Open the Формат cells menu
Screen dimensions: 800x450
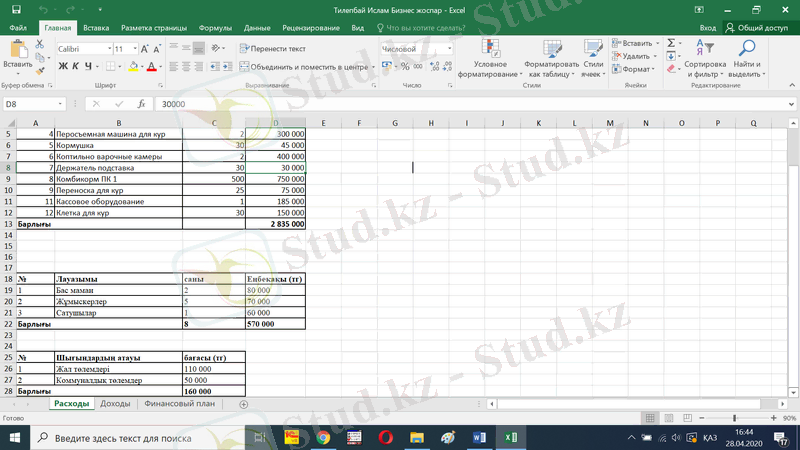coord(633,69)
